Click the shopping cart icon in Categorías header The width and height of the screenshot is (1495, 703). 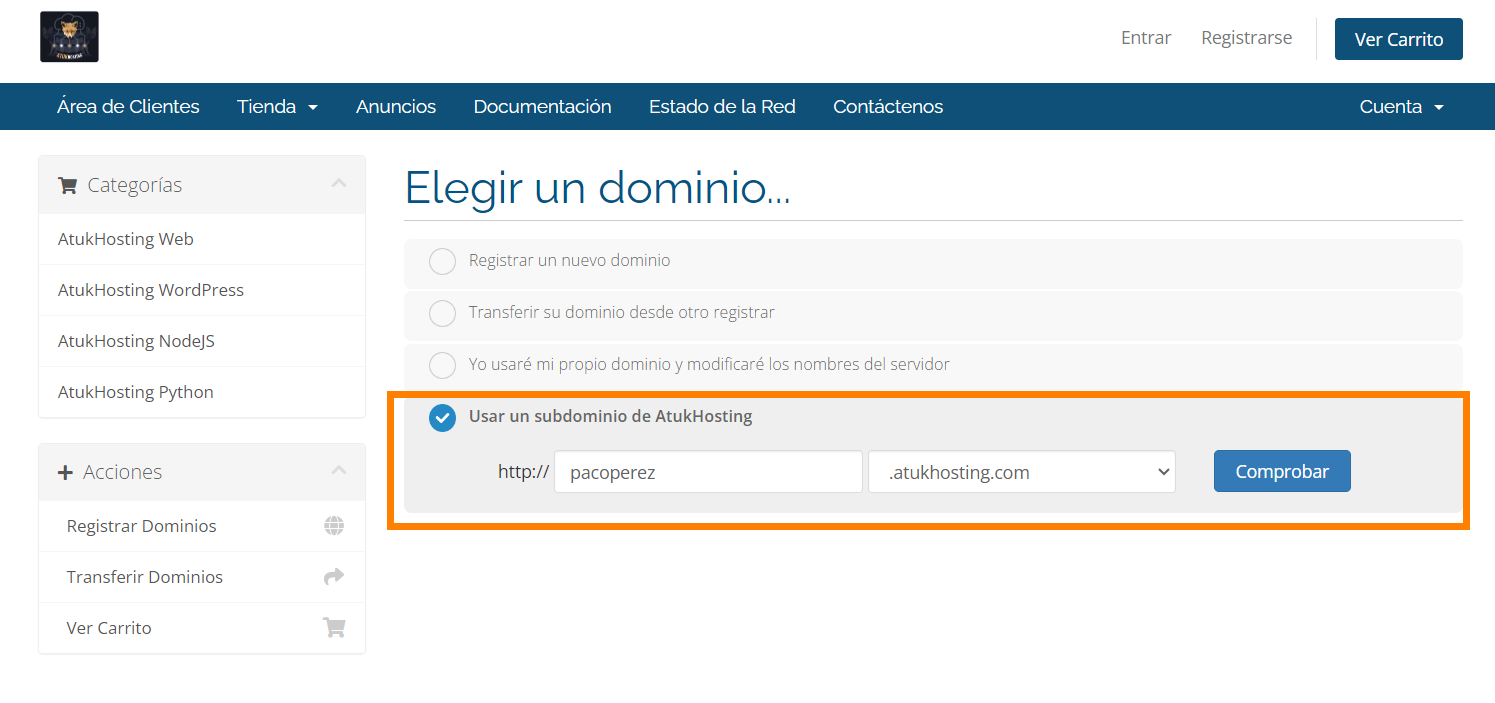67,185
